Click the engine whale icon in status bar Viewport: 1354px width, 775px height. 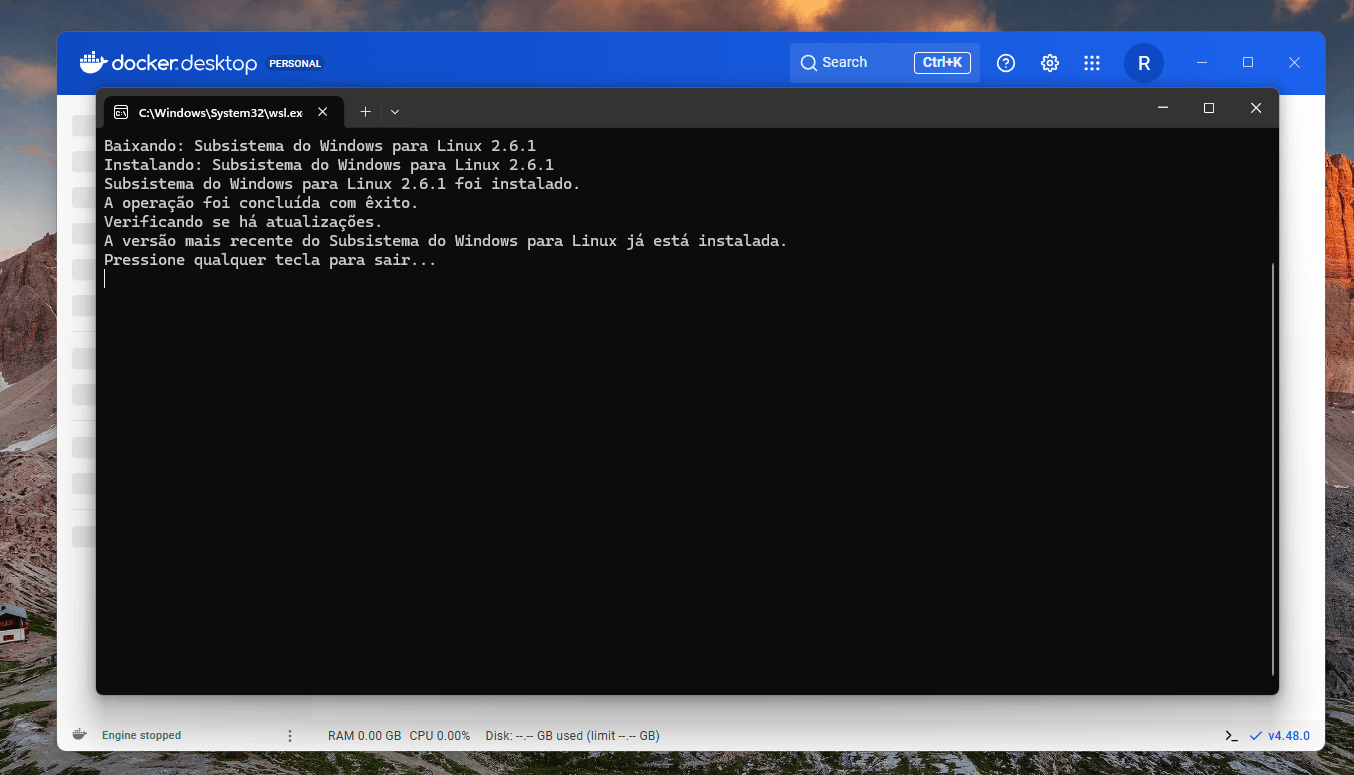pos(80,735)
